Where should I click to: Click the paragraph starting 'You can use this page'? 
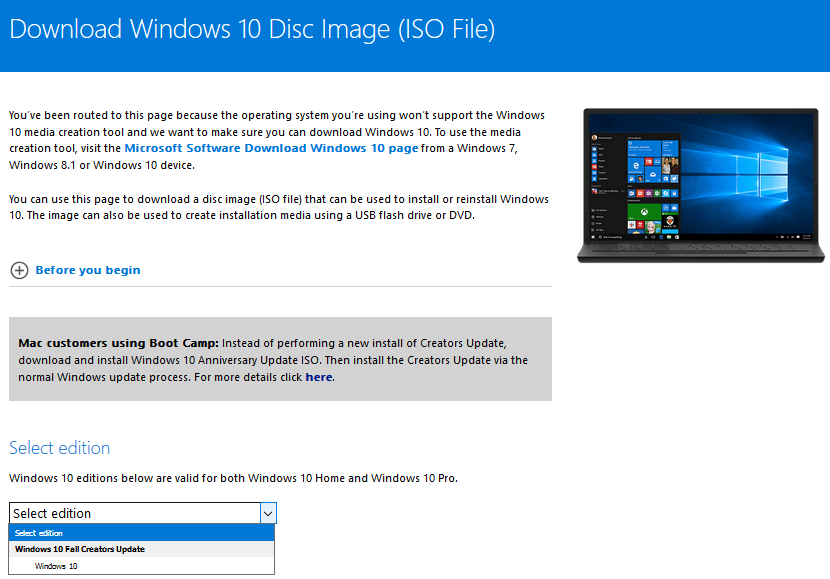[279, 207]
